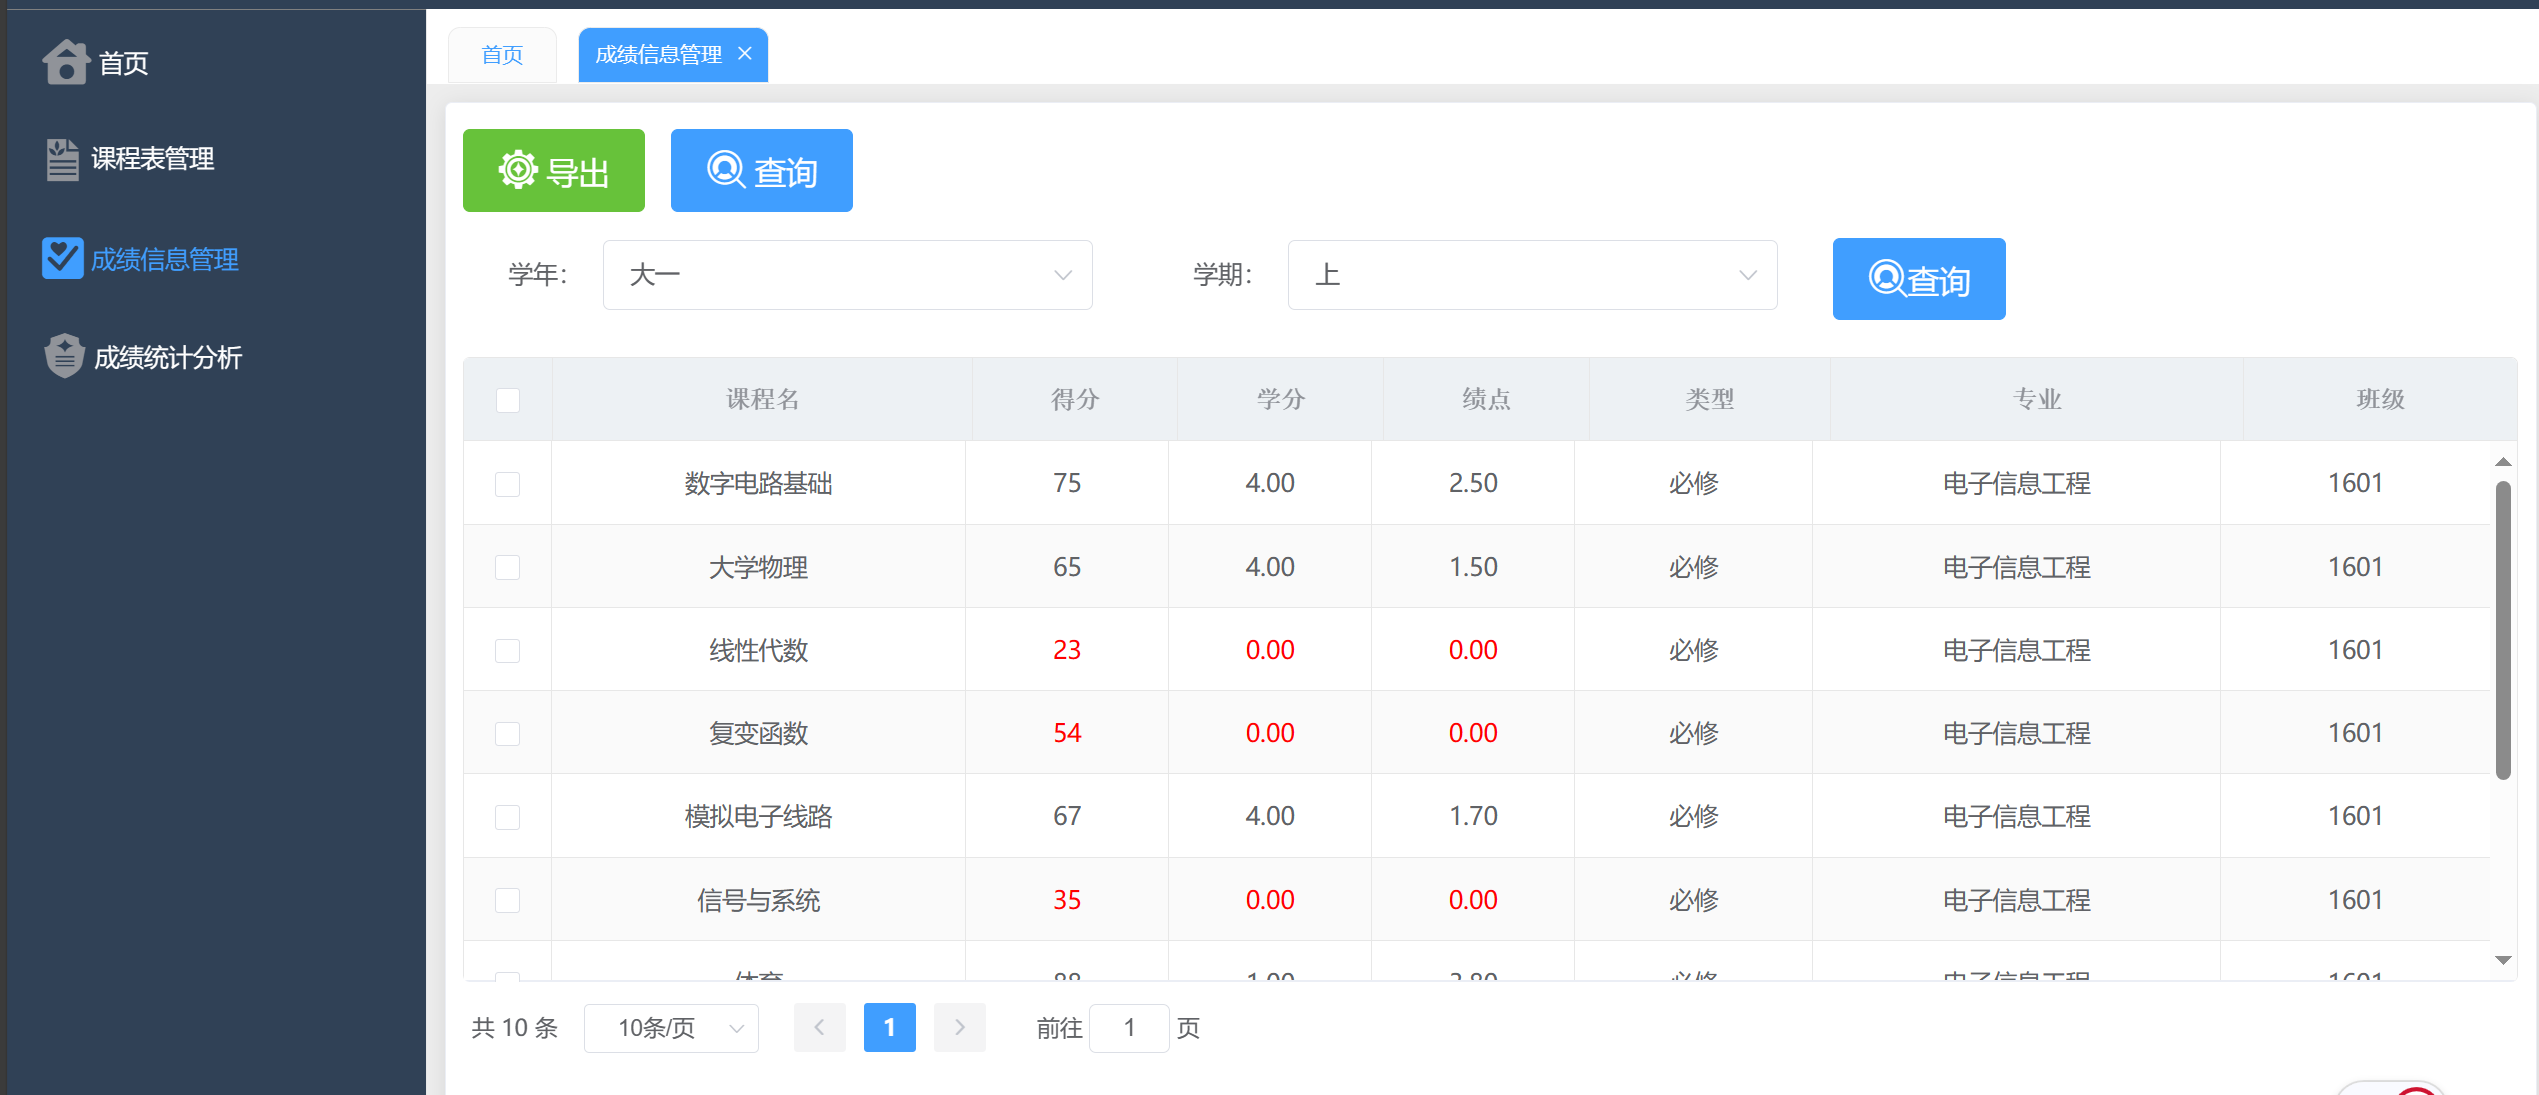Toggle the select-all header checkbox

click(508, 400)
